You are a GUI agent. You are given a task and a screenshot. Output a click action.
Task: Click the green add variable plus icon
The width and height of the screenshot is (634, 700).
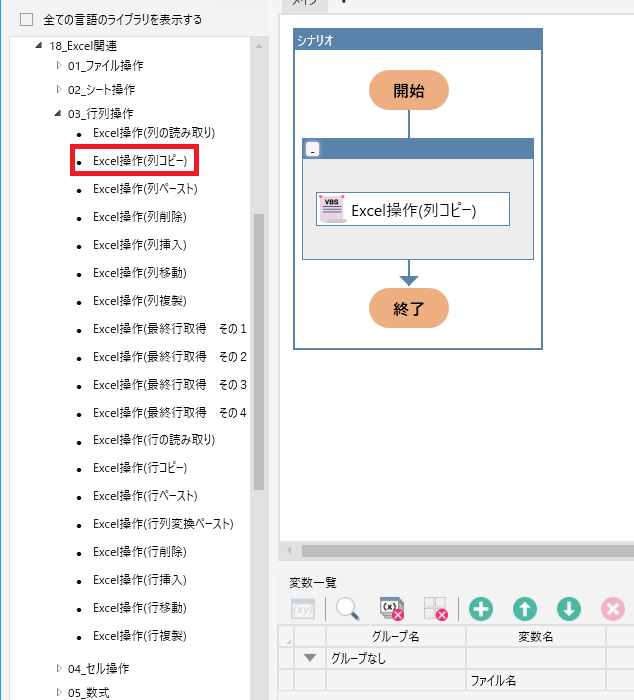pyautogui.click(x=481, y=609)
